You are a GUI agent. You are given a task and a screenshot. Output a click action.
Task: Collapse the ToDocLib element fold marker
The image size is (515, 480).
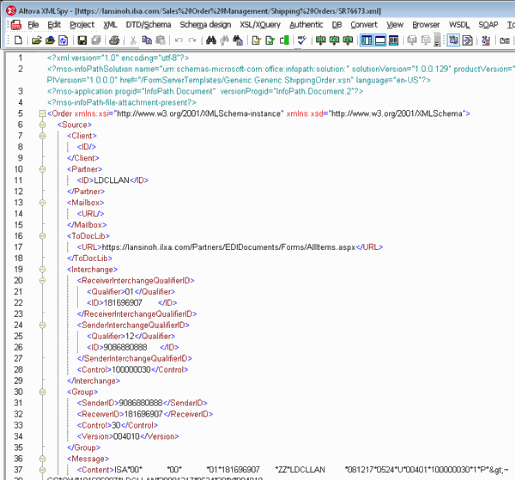42,236
